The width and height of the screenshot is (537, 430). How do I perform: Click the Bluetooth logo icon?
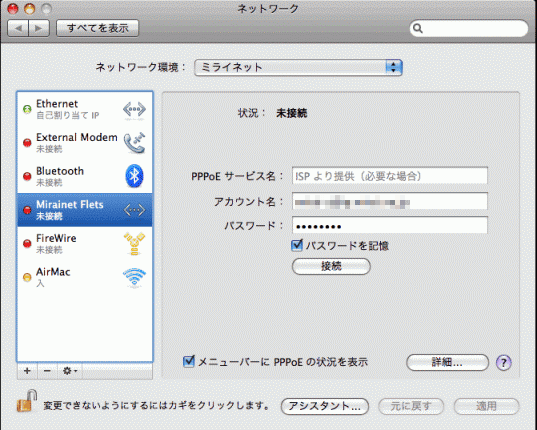(134, 176)
